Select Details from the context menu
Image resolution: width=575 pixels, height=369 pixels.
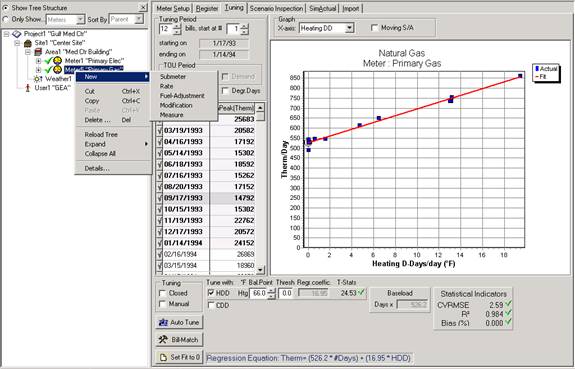point(97,169)
